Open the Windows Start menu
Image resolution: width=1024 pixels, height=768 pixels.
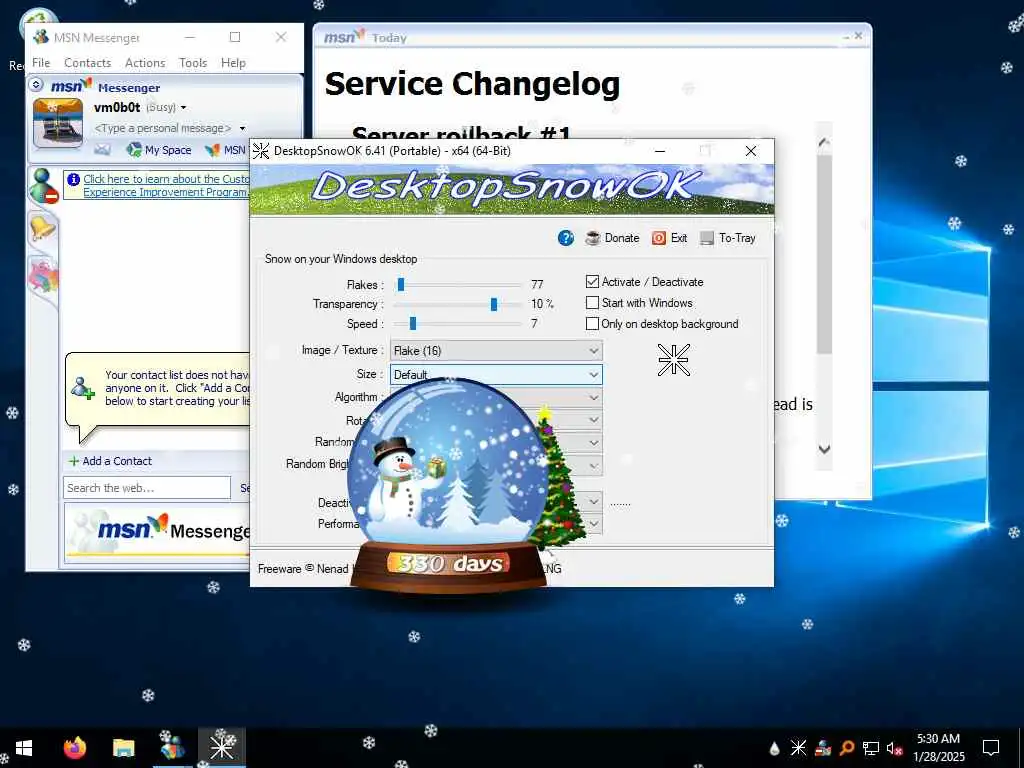click(24, 748)
